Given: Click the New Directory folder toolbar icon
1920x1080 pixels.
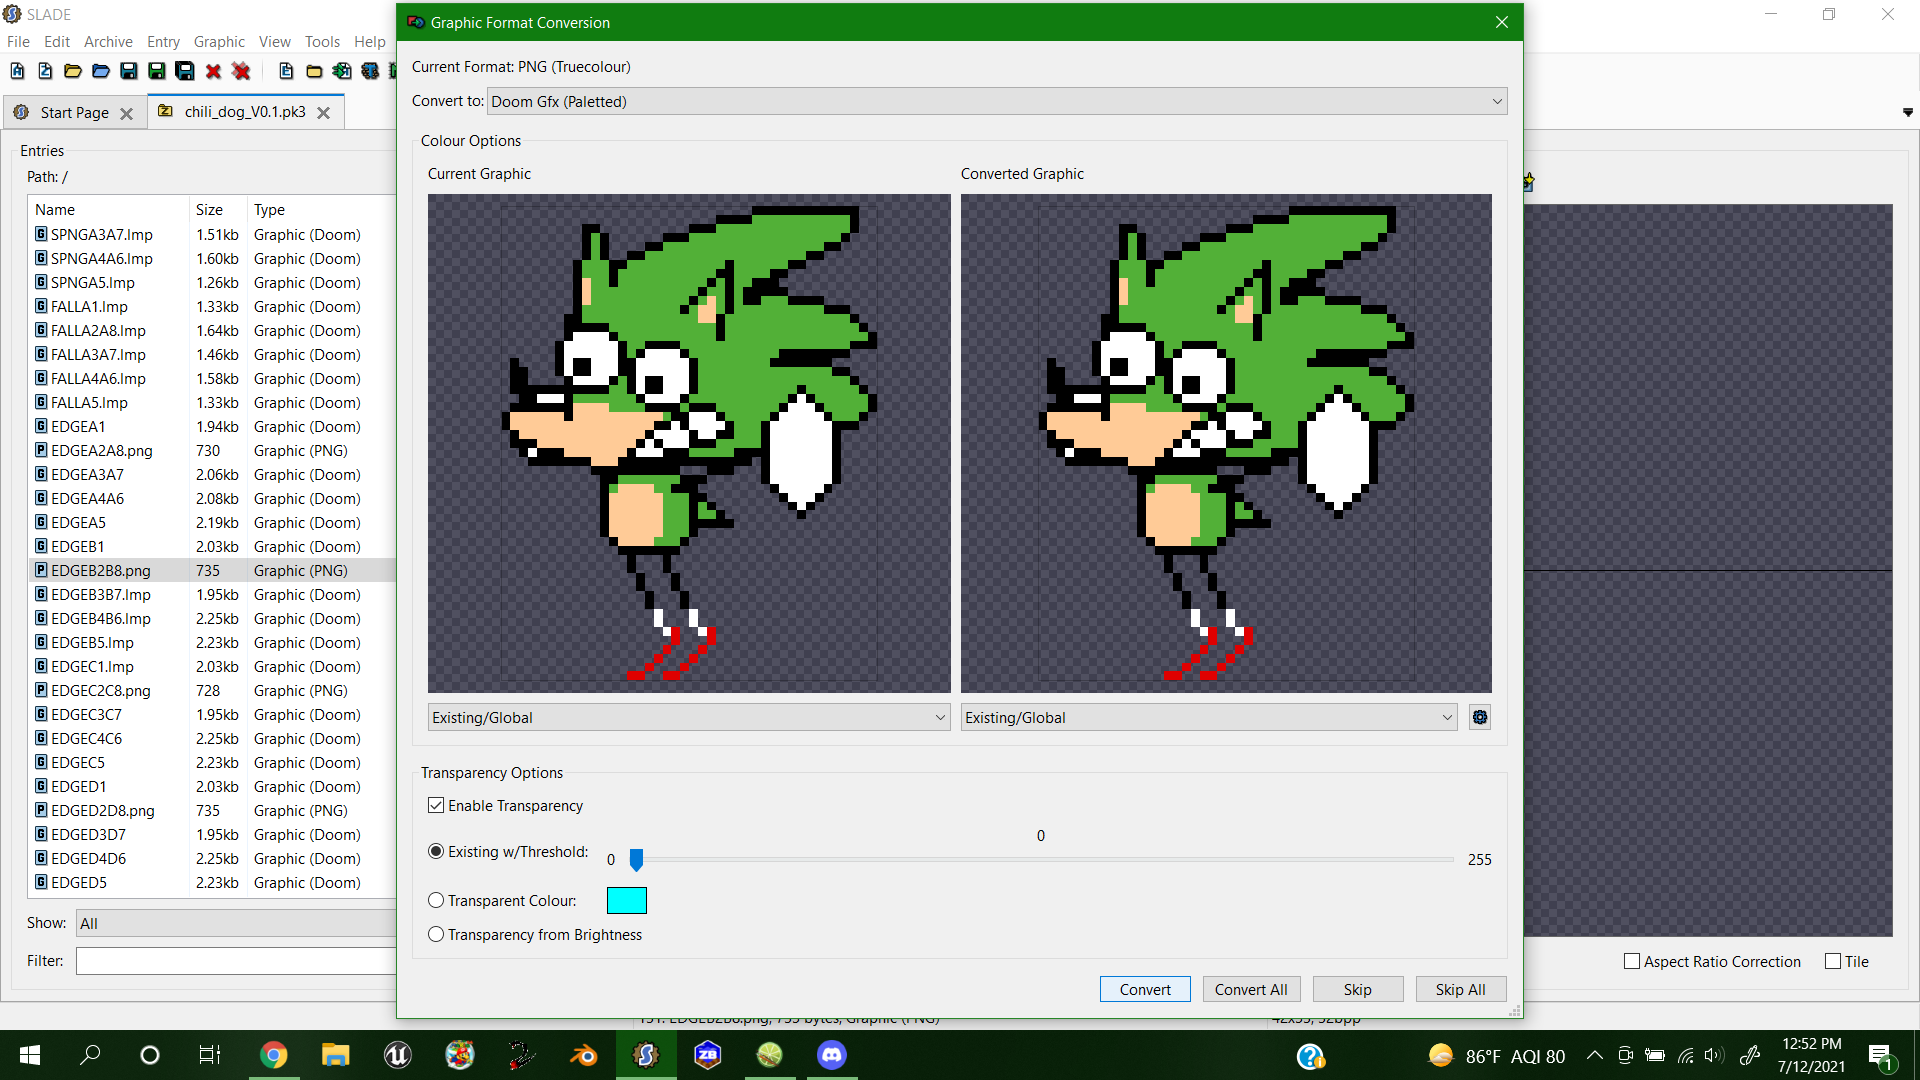Looking at the screenshot, I should pyautogui.click(x=314, y=71).
